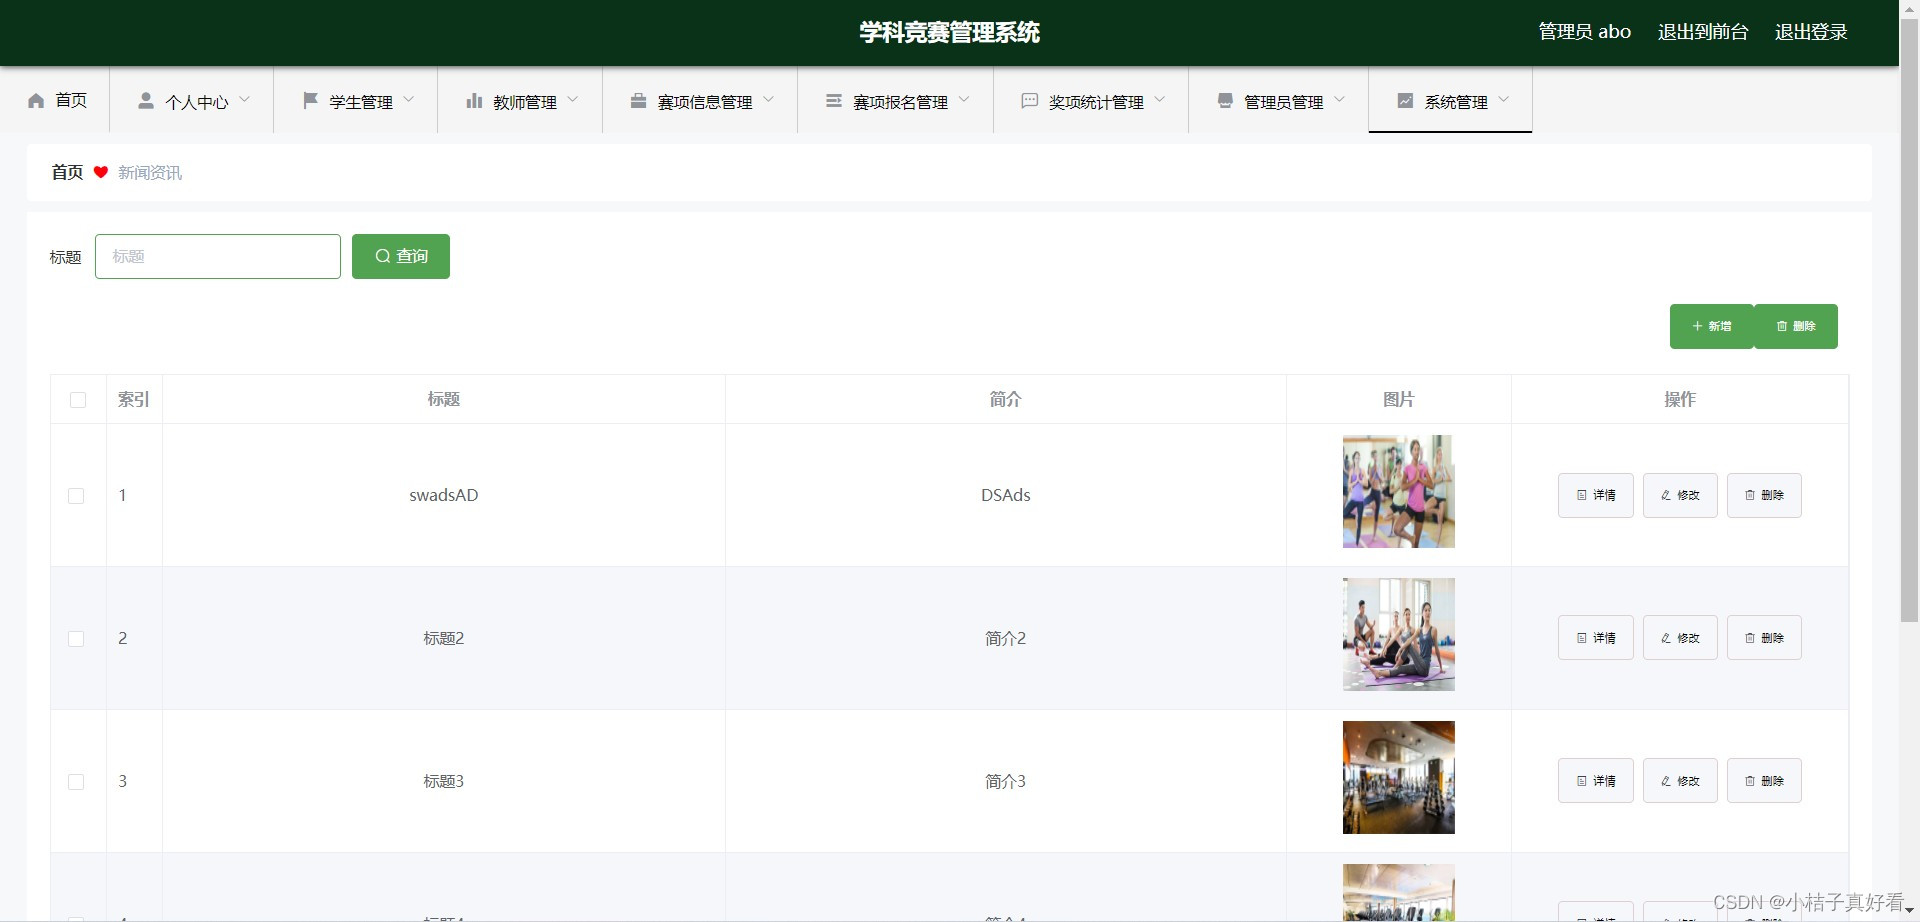This screenshot has height=922, width=1920.
Task: Click the 首页 breadcrumb link
Action: [67, 172]
